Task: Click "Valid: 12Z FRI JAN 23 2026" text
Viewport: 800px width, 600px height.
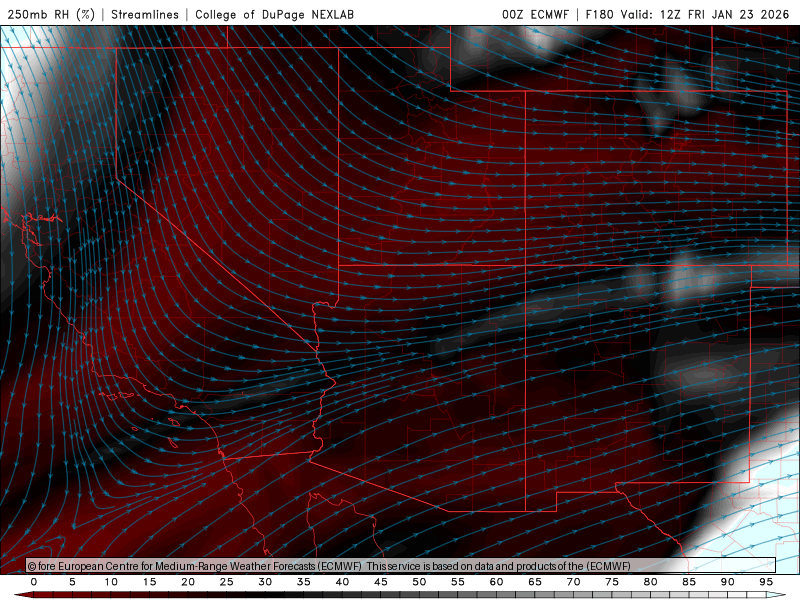Action: pos(705,14)
